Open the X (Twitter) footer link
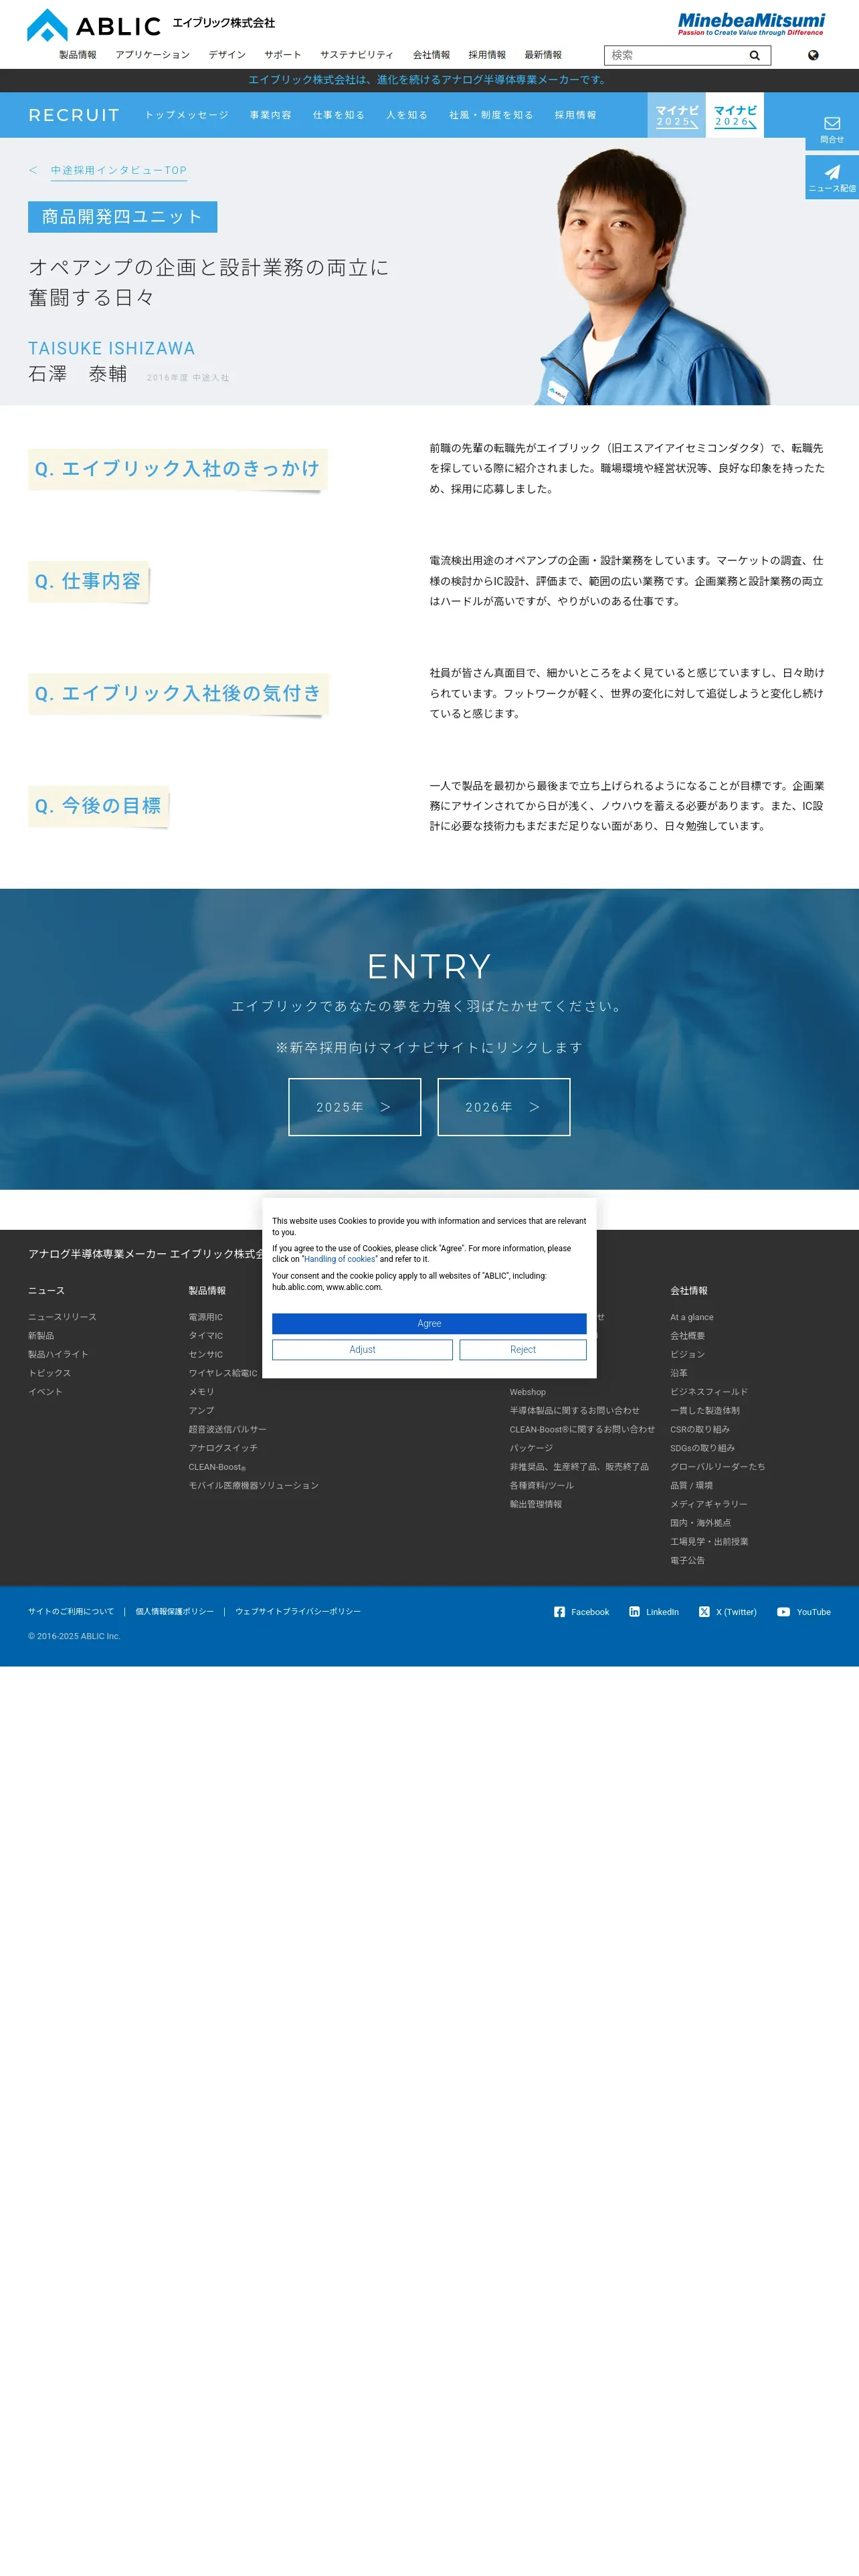Image resolution: width=859 pixels, height=2576 pixels. [x=728, y=1611]
